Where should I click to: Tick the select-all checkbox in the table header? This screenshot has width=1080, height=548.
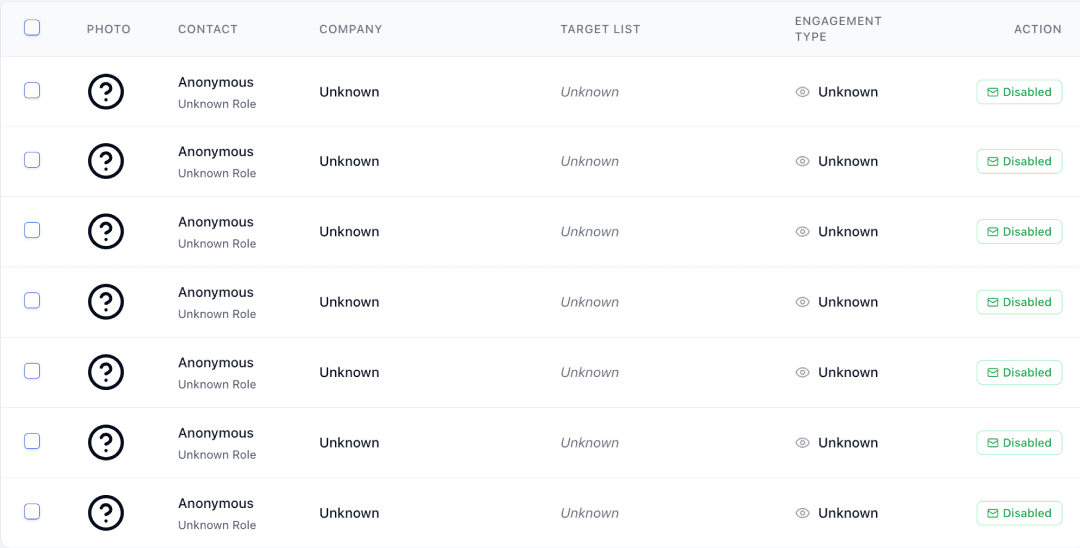32,28
